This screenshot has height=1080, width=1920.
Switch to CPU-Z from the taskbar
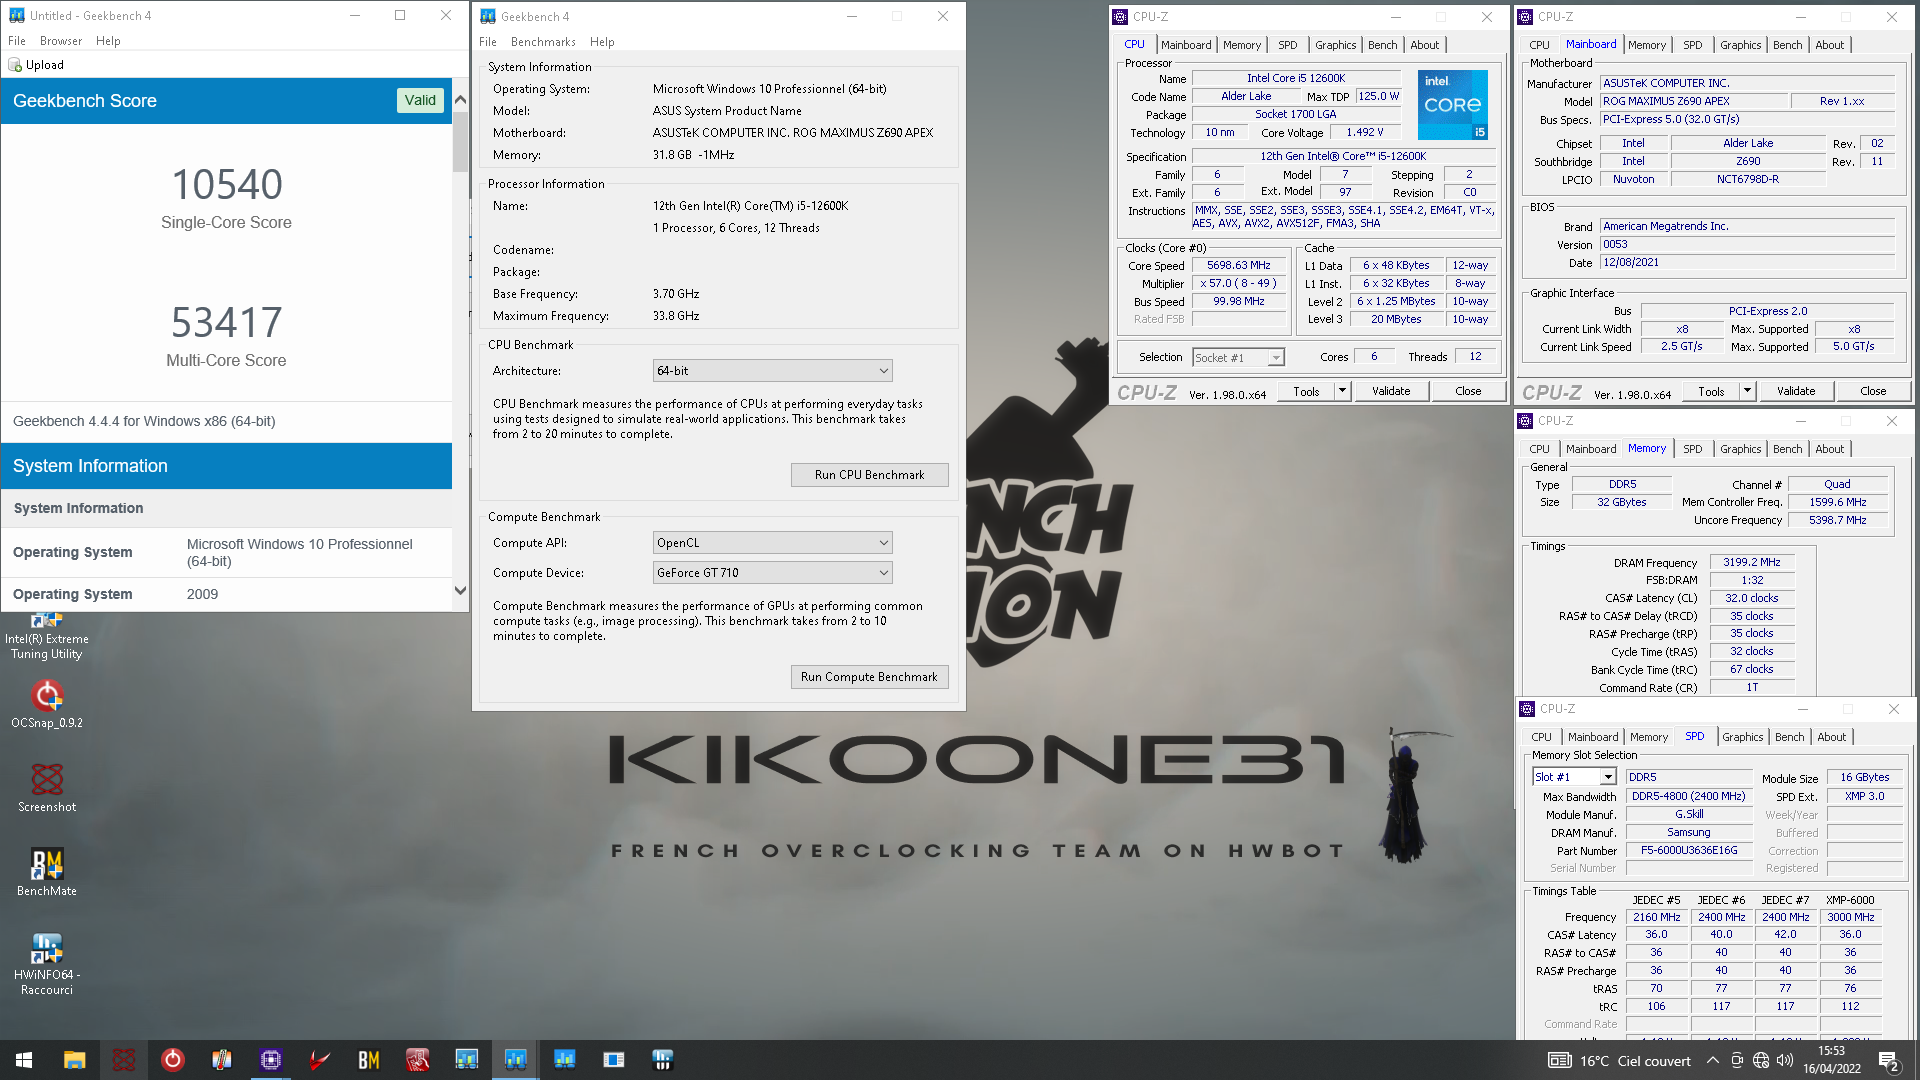(x=270, y=1060)
